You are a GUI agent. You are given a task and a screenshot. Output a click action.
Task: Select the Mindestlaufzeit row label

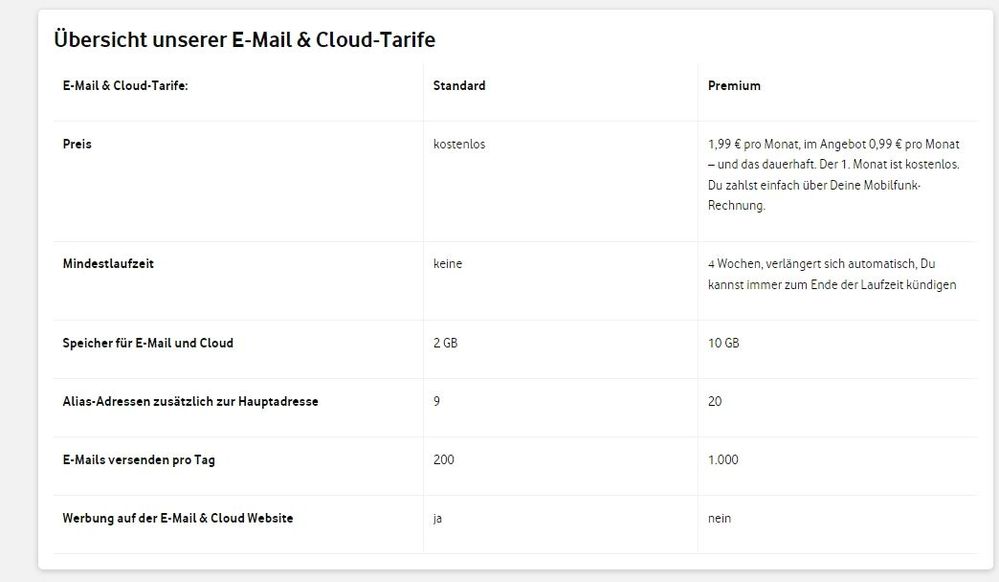coord(107,264)
